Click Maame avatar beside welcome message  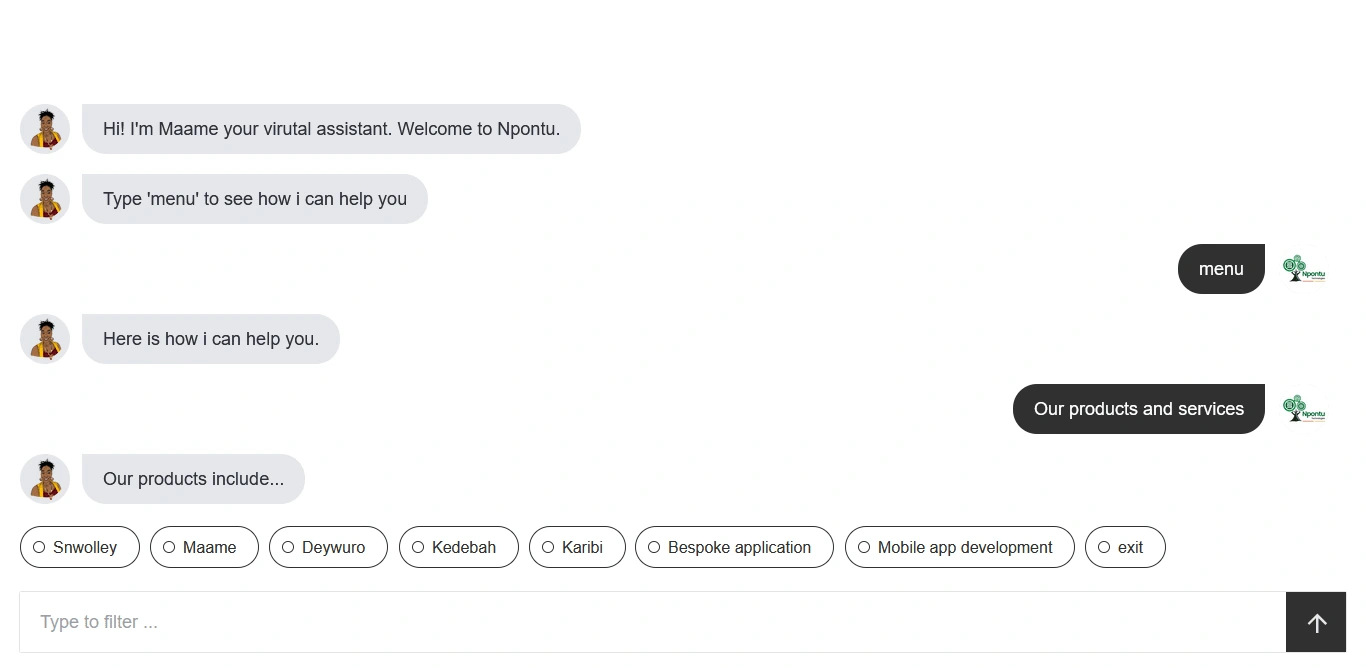pyautogui.click(x=45, y=129)
